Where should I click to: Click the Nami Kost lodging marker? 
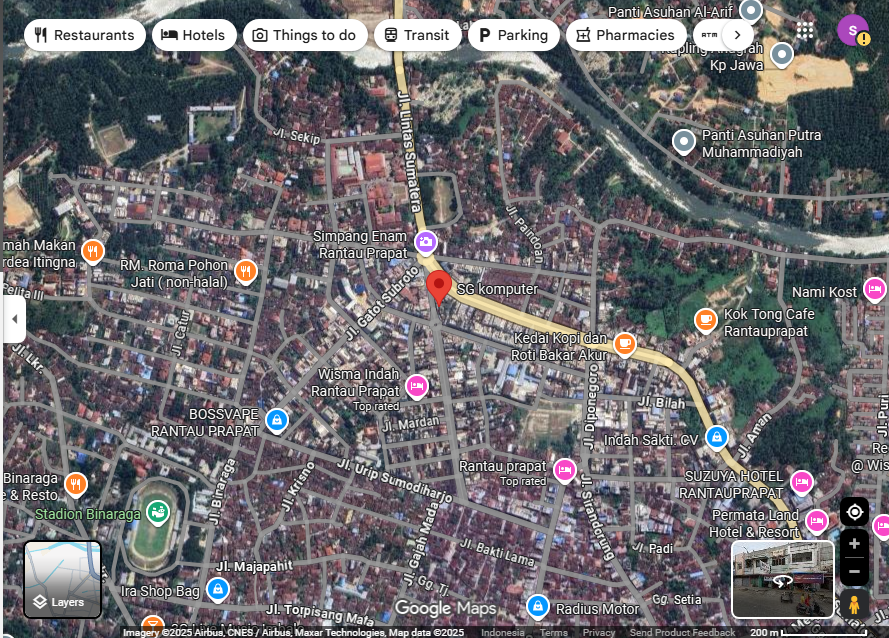point(874,290)
